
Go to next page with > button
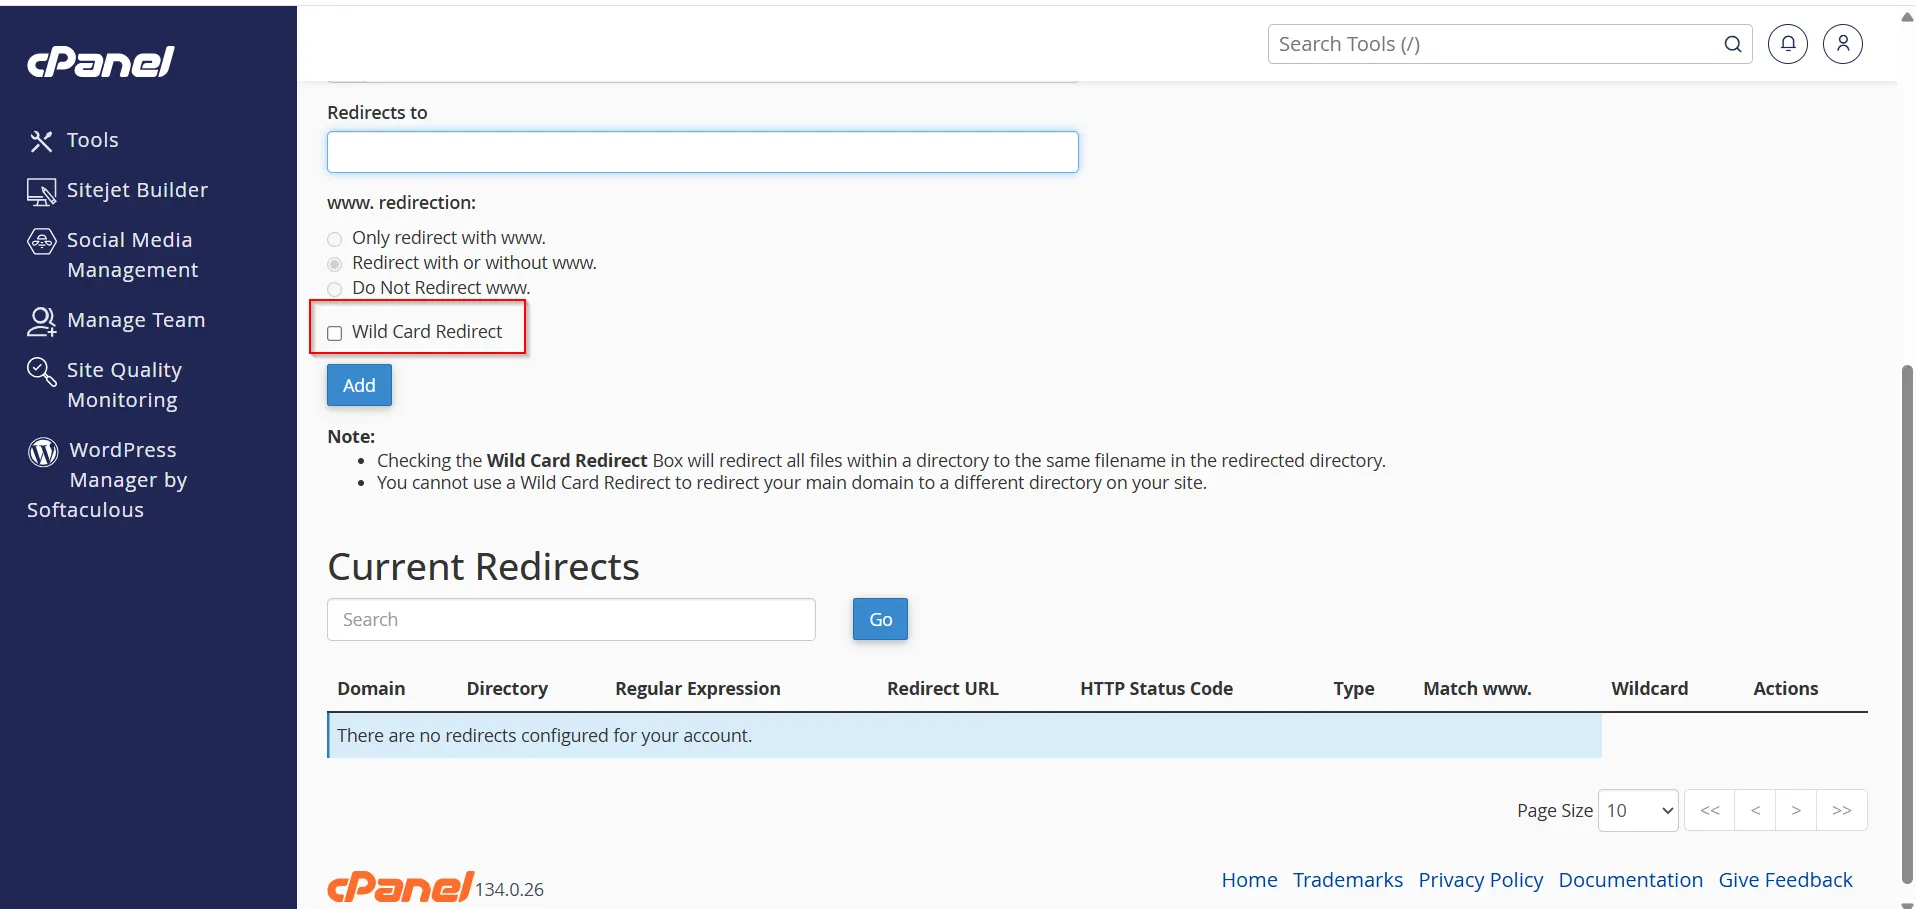[x=1796, y=810]
